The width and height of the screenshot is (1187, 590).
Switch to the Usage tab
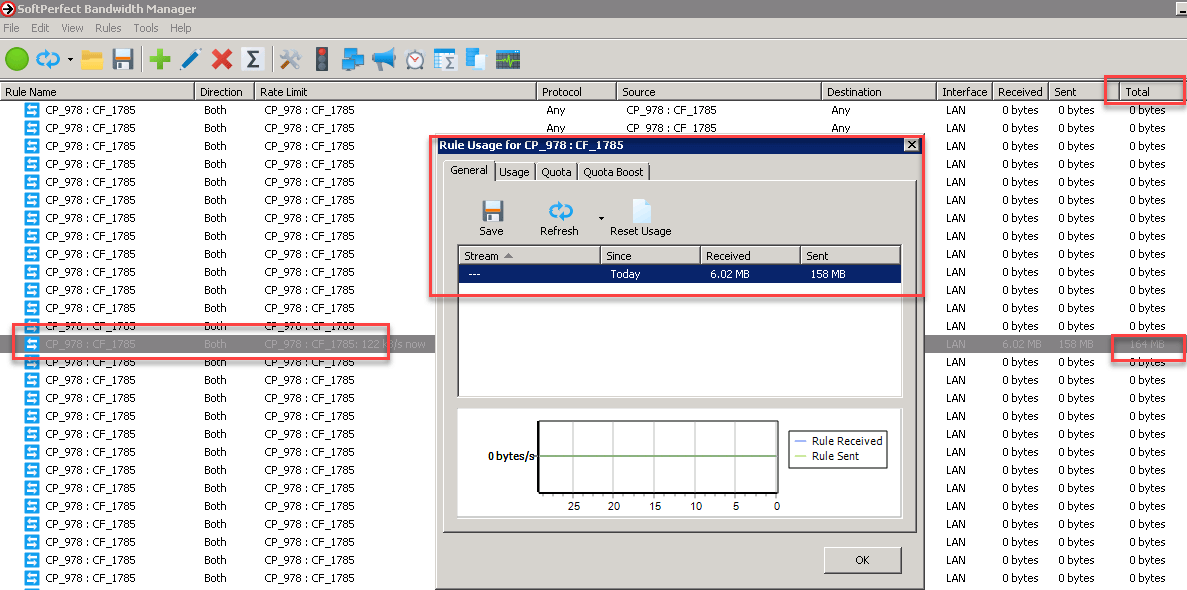515,172
